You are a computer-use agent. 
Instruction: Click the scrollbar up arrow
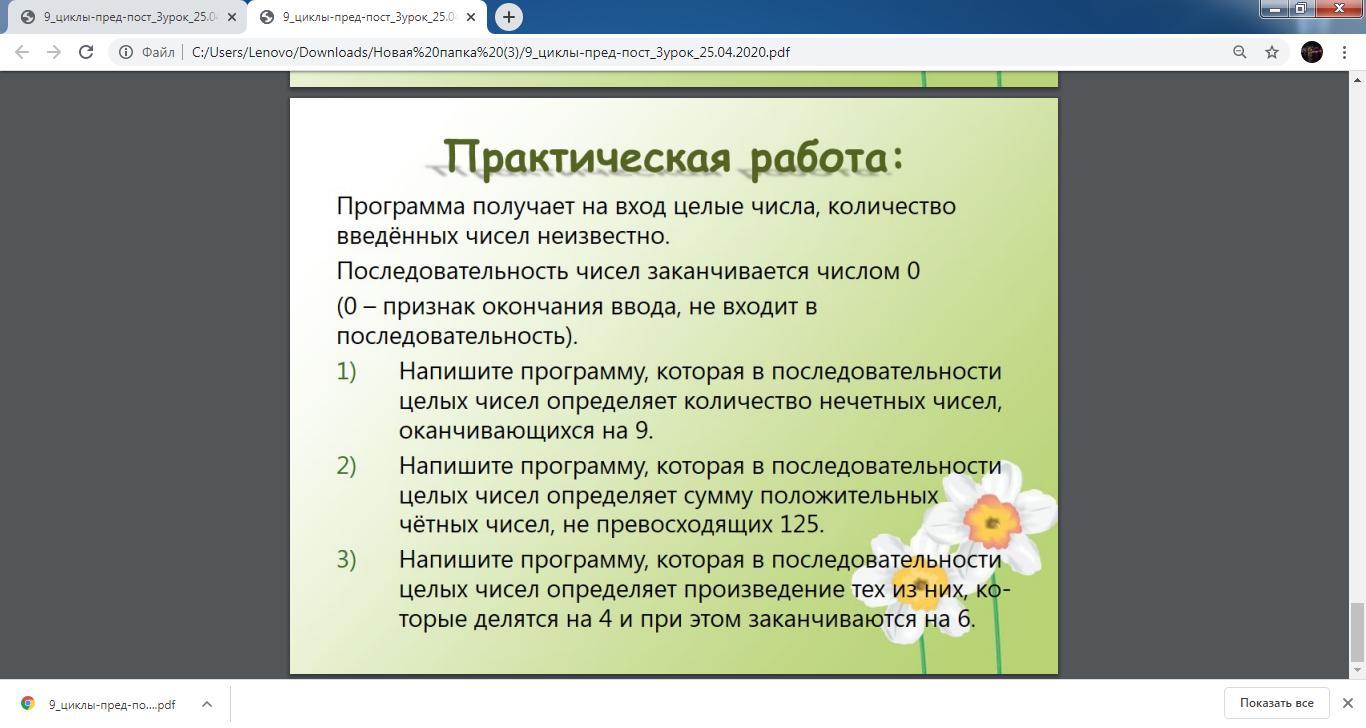pos(1357,79)
